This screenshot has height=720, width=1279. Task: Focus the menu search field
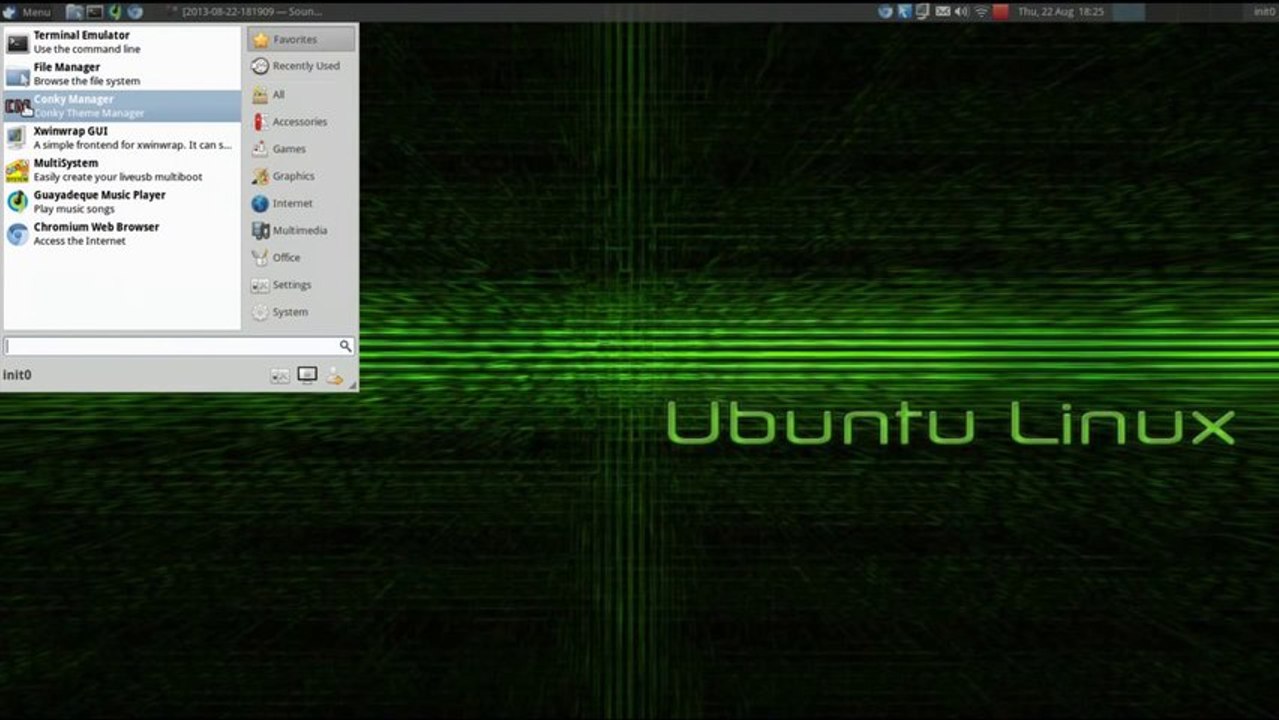pos(178,346)
